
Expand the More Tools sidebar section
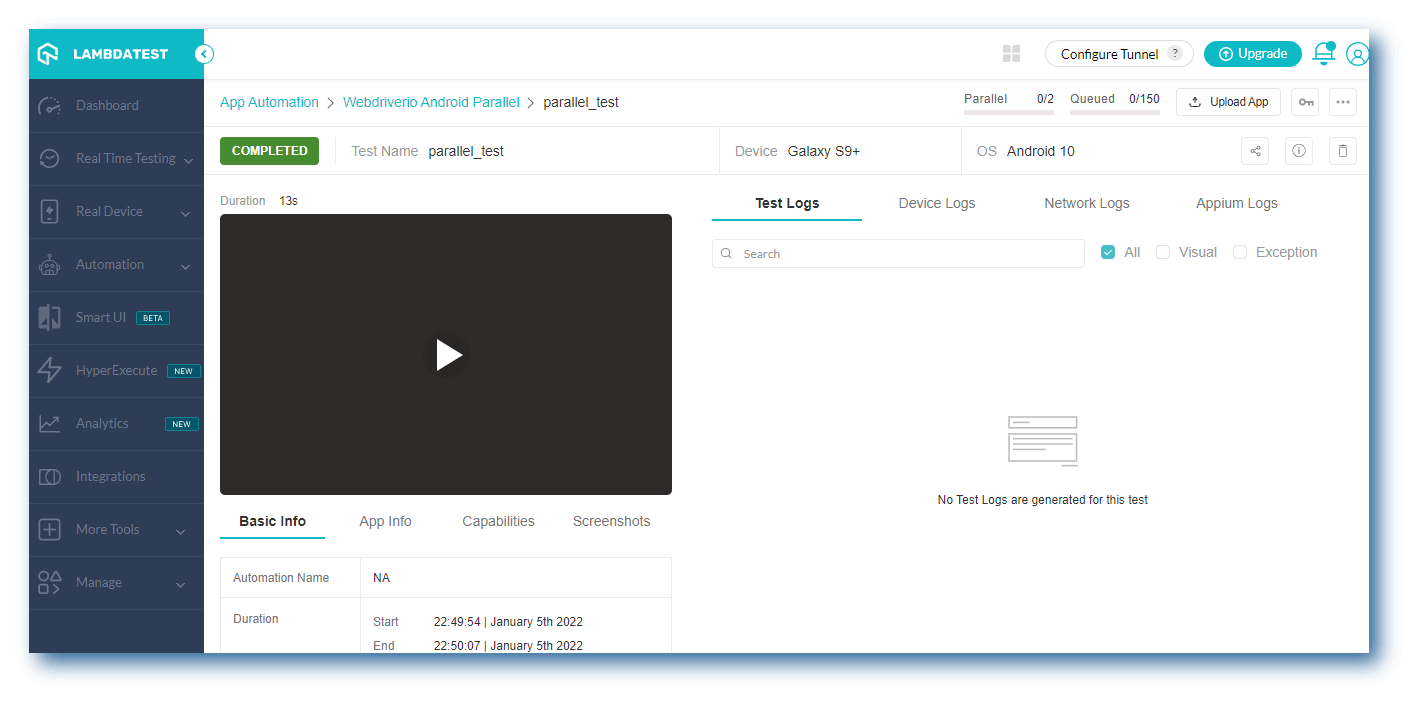pyautogui.click(x=107, y=529)
